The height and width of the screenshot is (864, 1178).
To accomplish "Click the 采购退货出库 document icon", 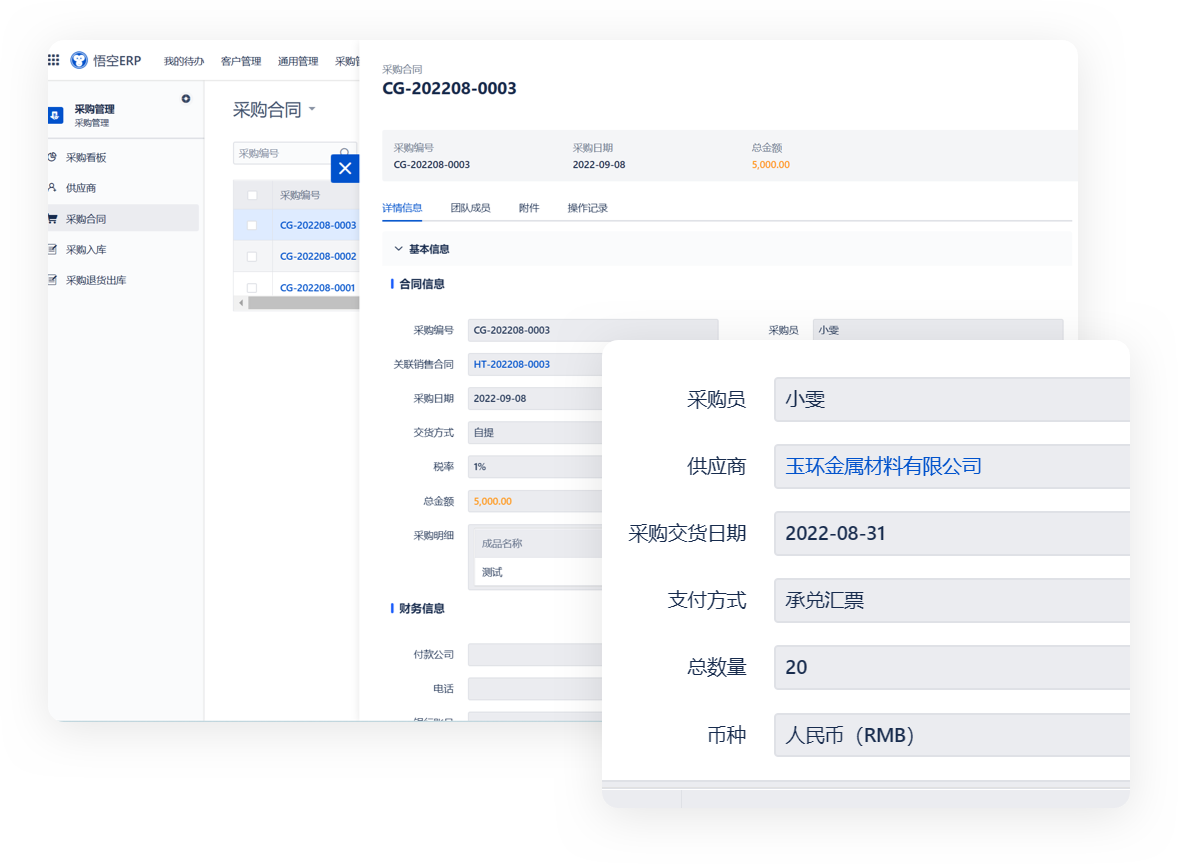I will click(52, 280).
